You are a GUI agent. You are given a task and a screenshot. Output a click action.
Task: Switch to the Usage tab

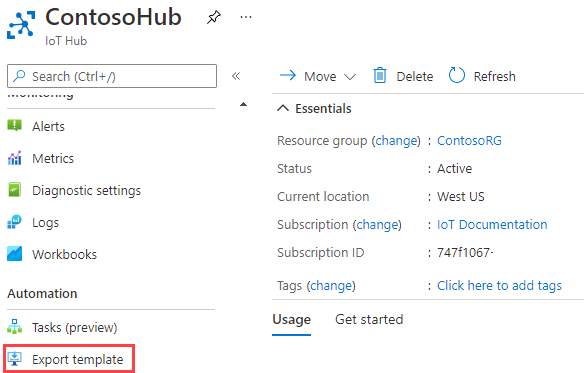[292, 319]
